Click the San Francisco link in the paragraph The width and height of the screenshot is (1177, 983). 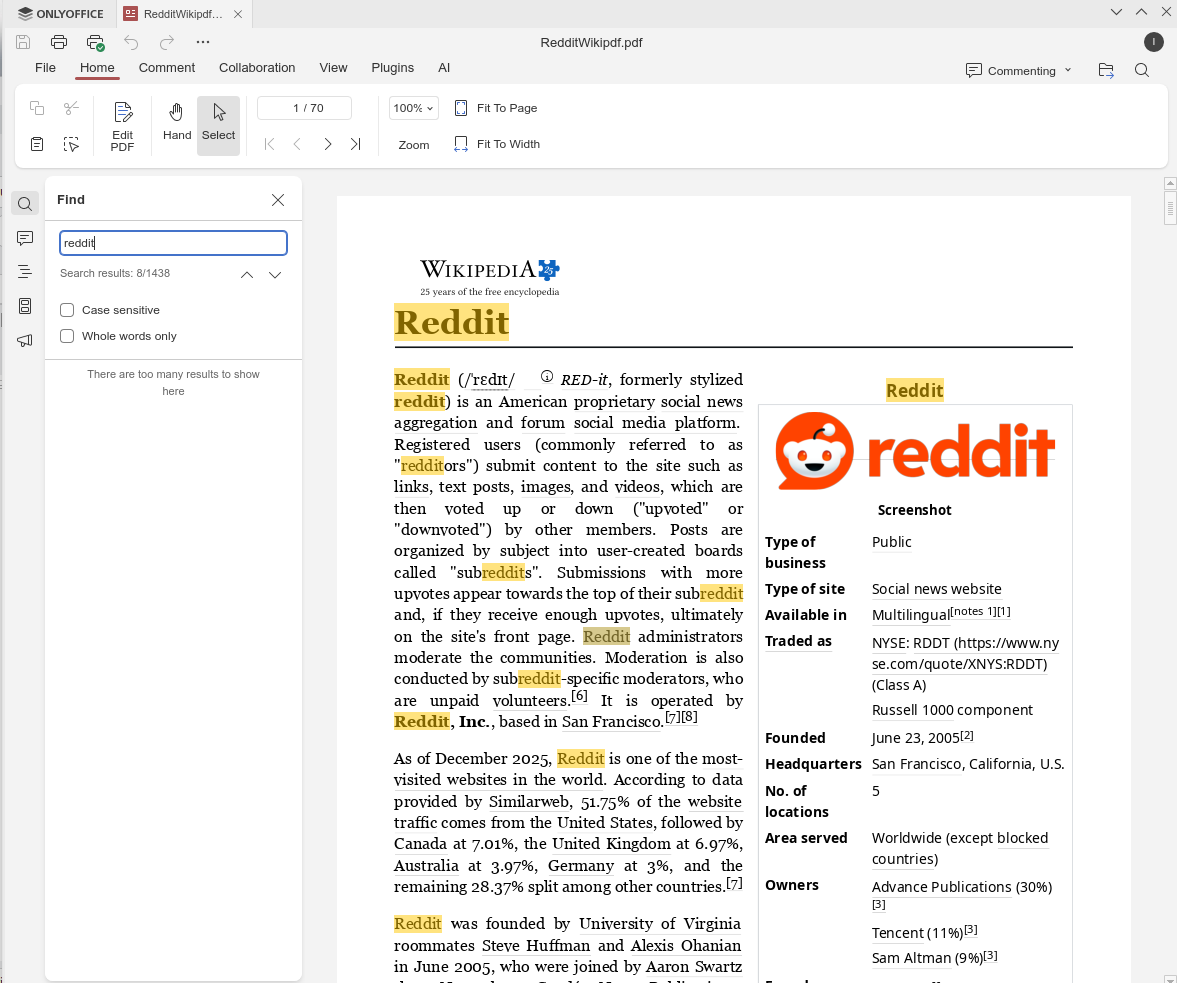[x=613, y=722]
